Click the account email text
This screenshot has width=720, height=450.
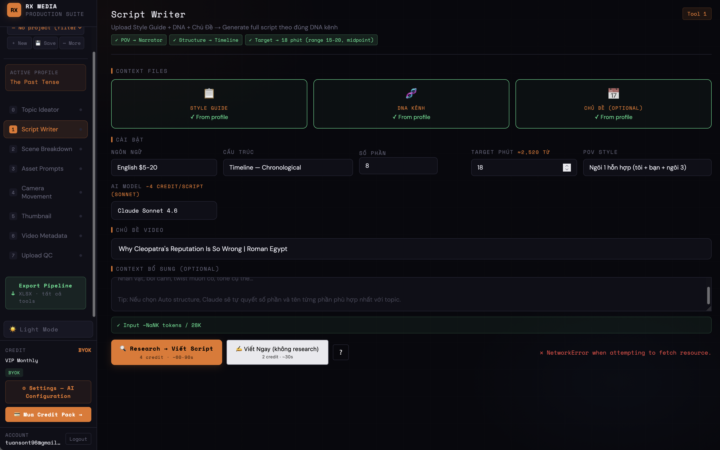point(33,443)
